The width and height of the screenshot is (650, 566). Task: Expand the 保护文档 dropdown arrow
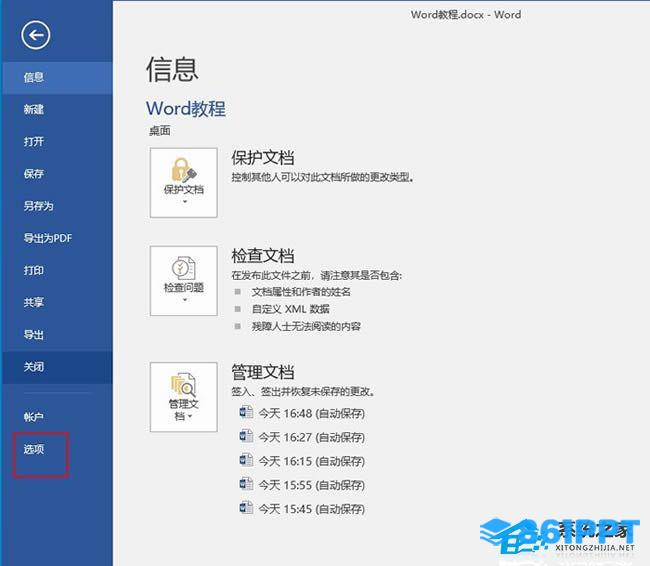pos(185,202)
